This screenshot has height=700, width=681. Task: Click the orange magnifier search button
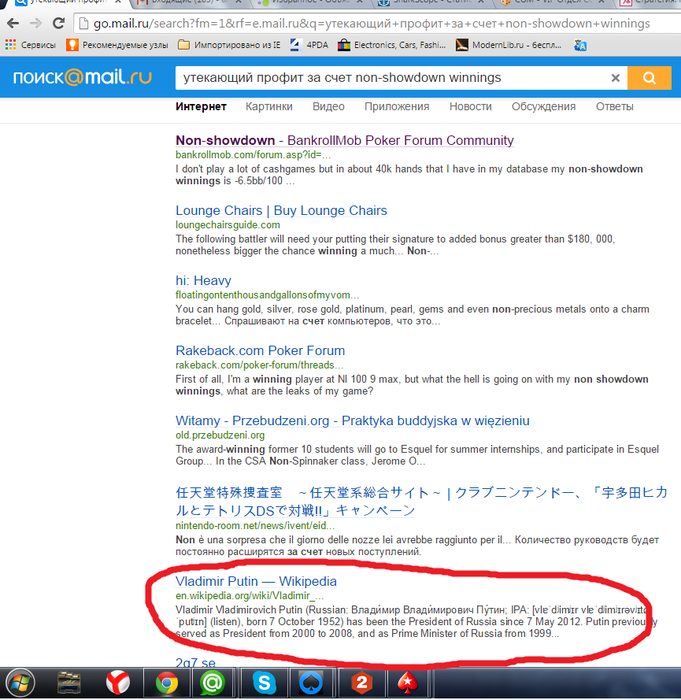(x=649, y=78)
